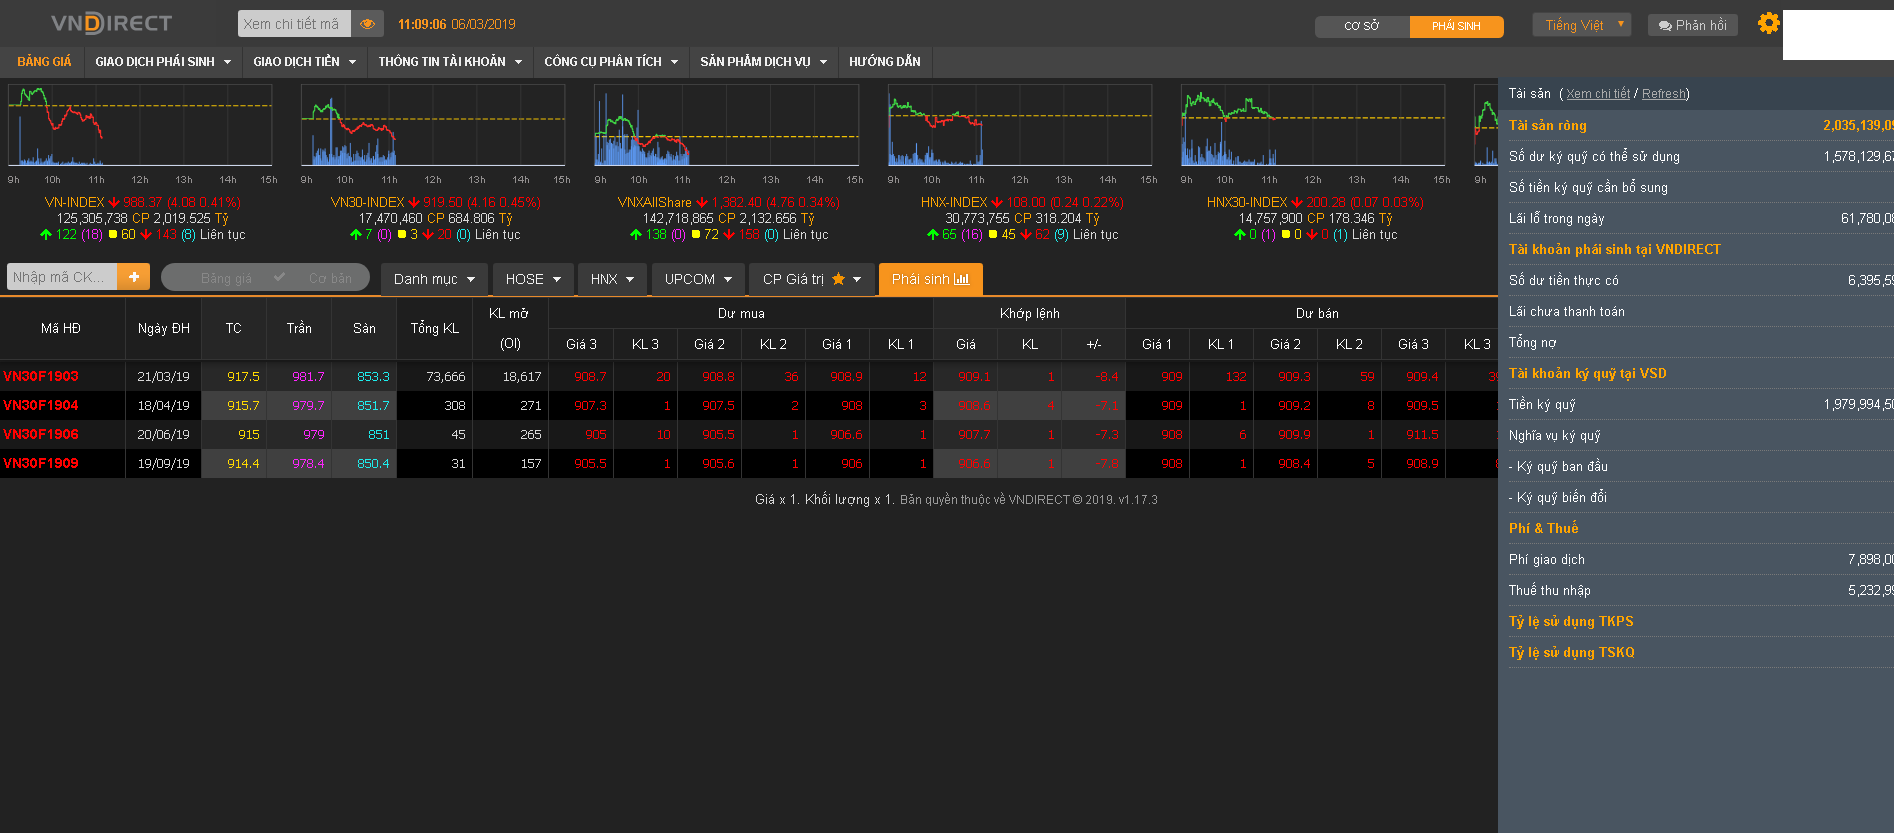The height and width of the screenshot is (833, 1894).
Task: Click the eye icon beside the symbol search
Action: point(368,24)
